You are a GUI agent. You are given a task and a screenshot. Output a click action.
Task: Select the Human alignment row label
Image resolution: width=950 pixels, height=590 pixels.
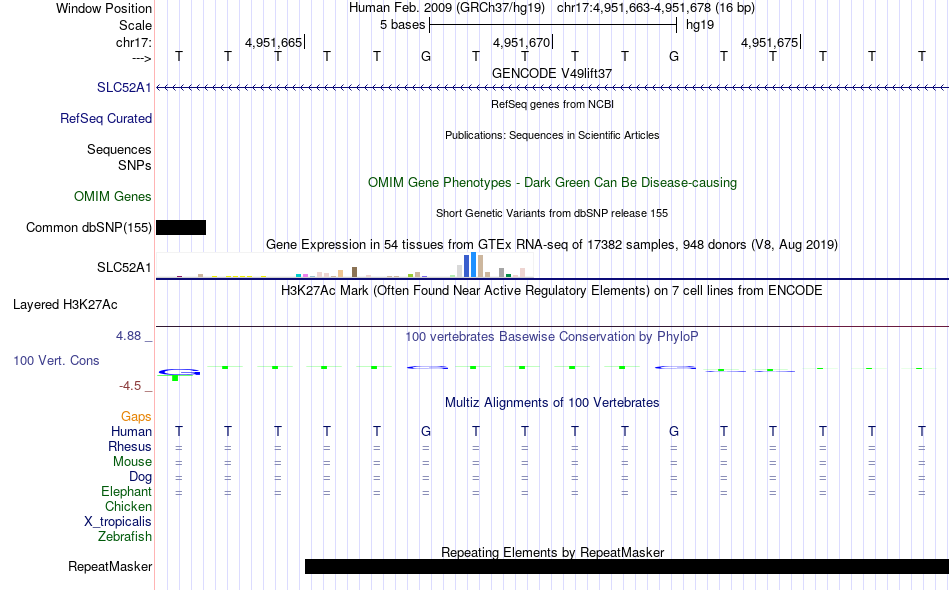[131, 431]
